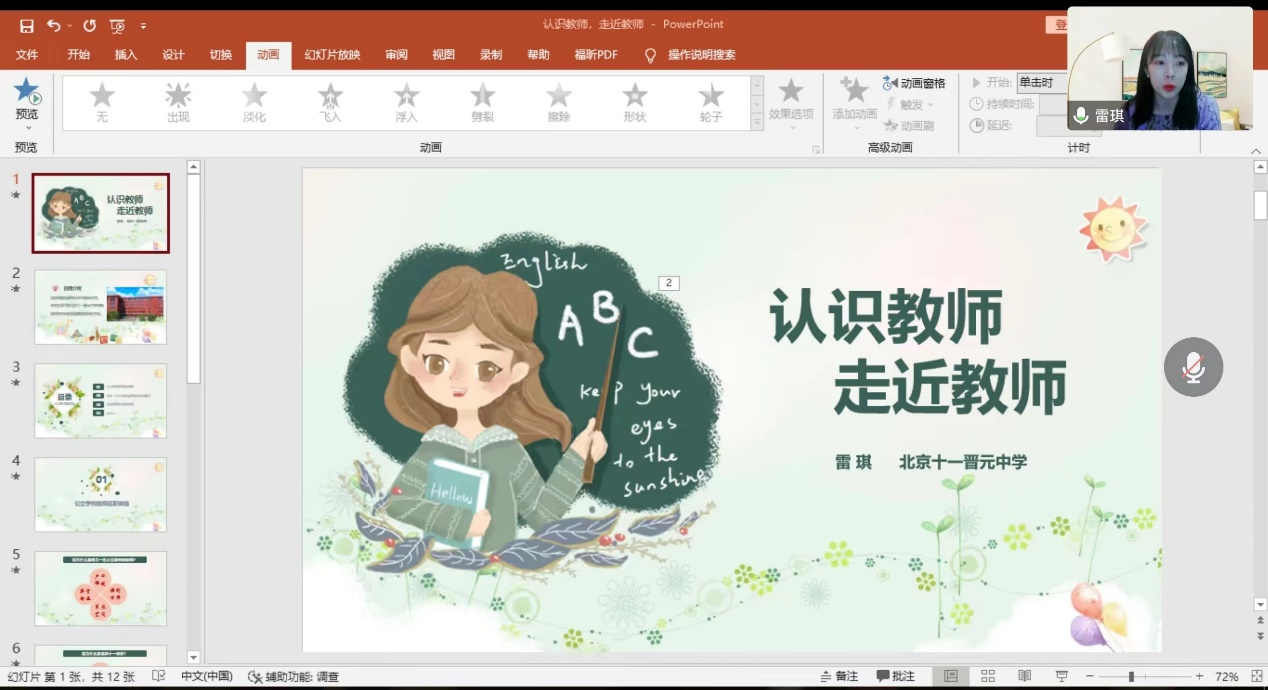Expand the animation gallery more arrow
The image size is (1268, 690).
[x=757, y=122]
